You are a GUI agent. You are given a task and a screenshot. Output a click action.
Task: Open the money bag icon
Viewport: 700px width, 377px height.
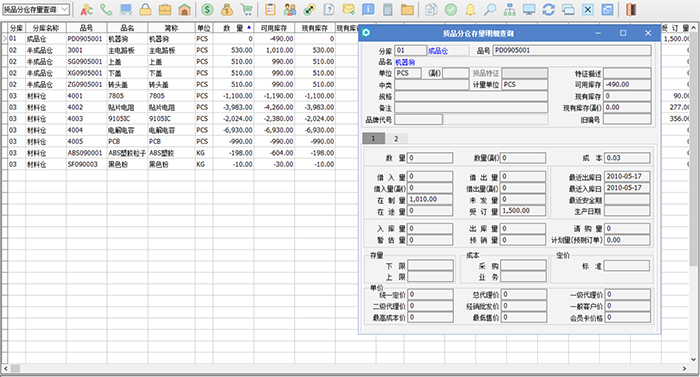[227, 9]
